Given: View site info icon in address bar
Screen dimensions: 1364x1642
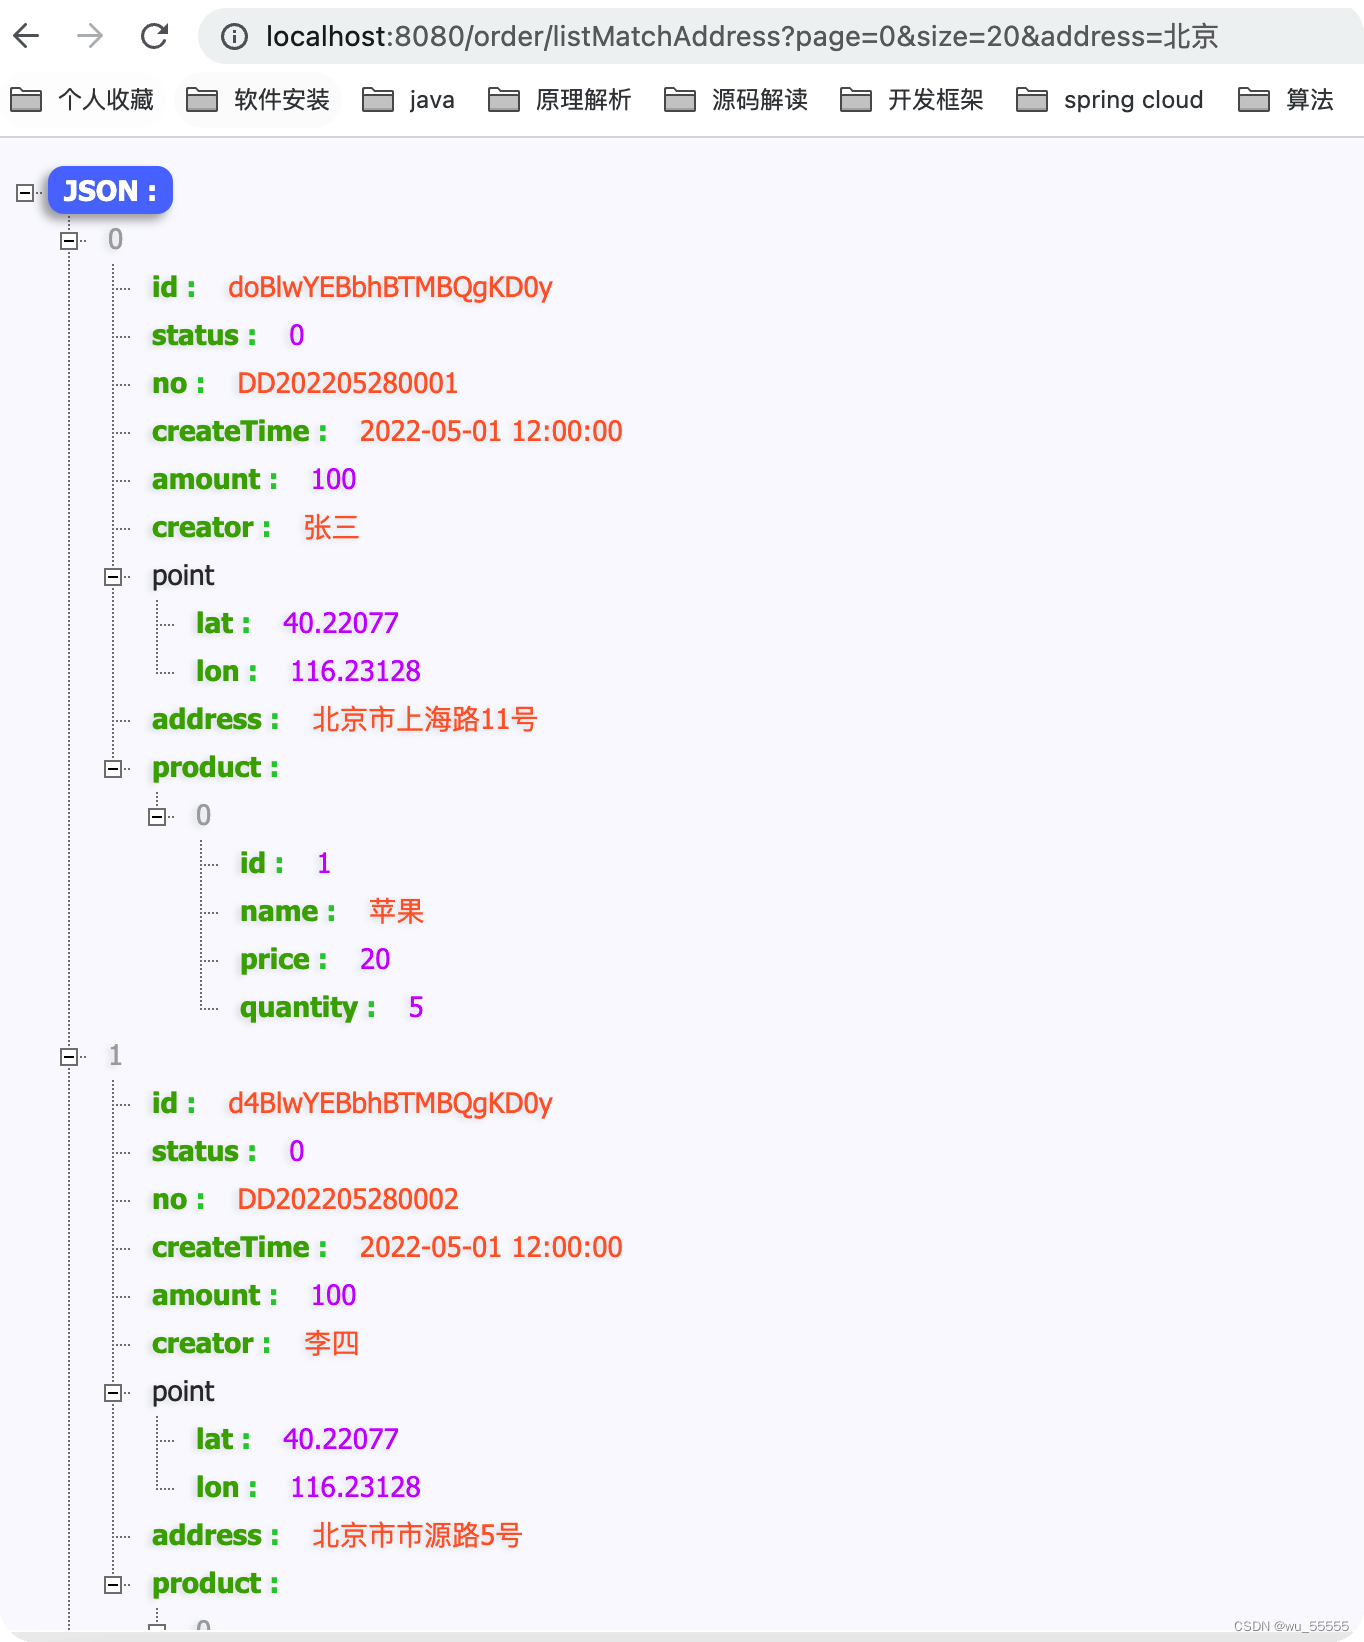Looking at the screenshot, I should 234,37.
